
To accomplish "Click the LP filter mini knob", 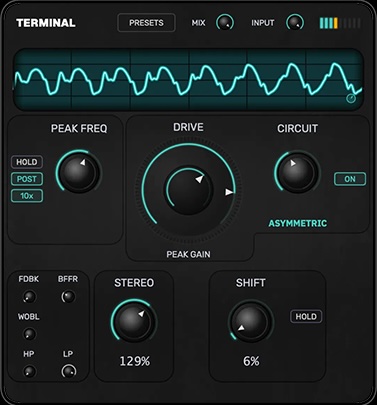I will (x=68, y=371).
